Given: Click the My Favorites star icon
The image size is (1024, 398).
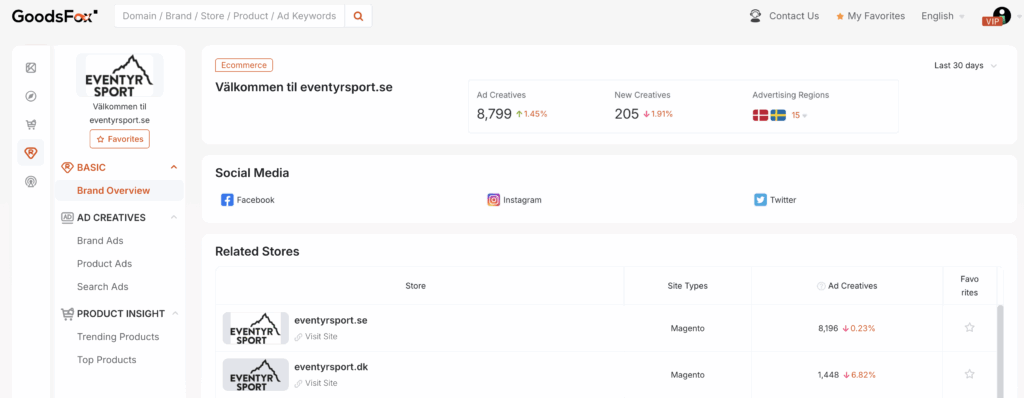Looking at the screenshot, I should [x=840, y=16].
